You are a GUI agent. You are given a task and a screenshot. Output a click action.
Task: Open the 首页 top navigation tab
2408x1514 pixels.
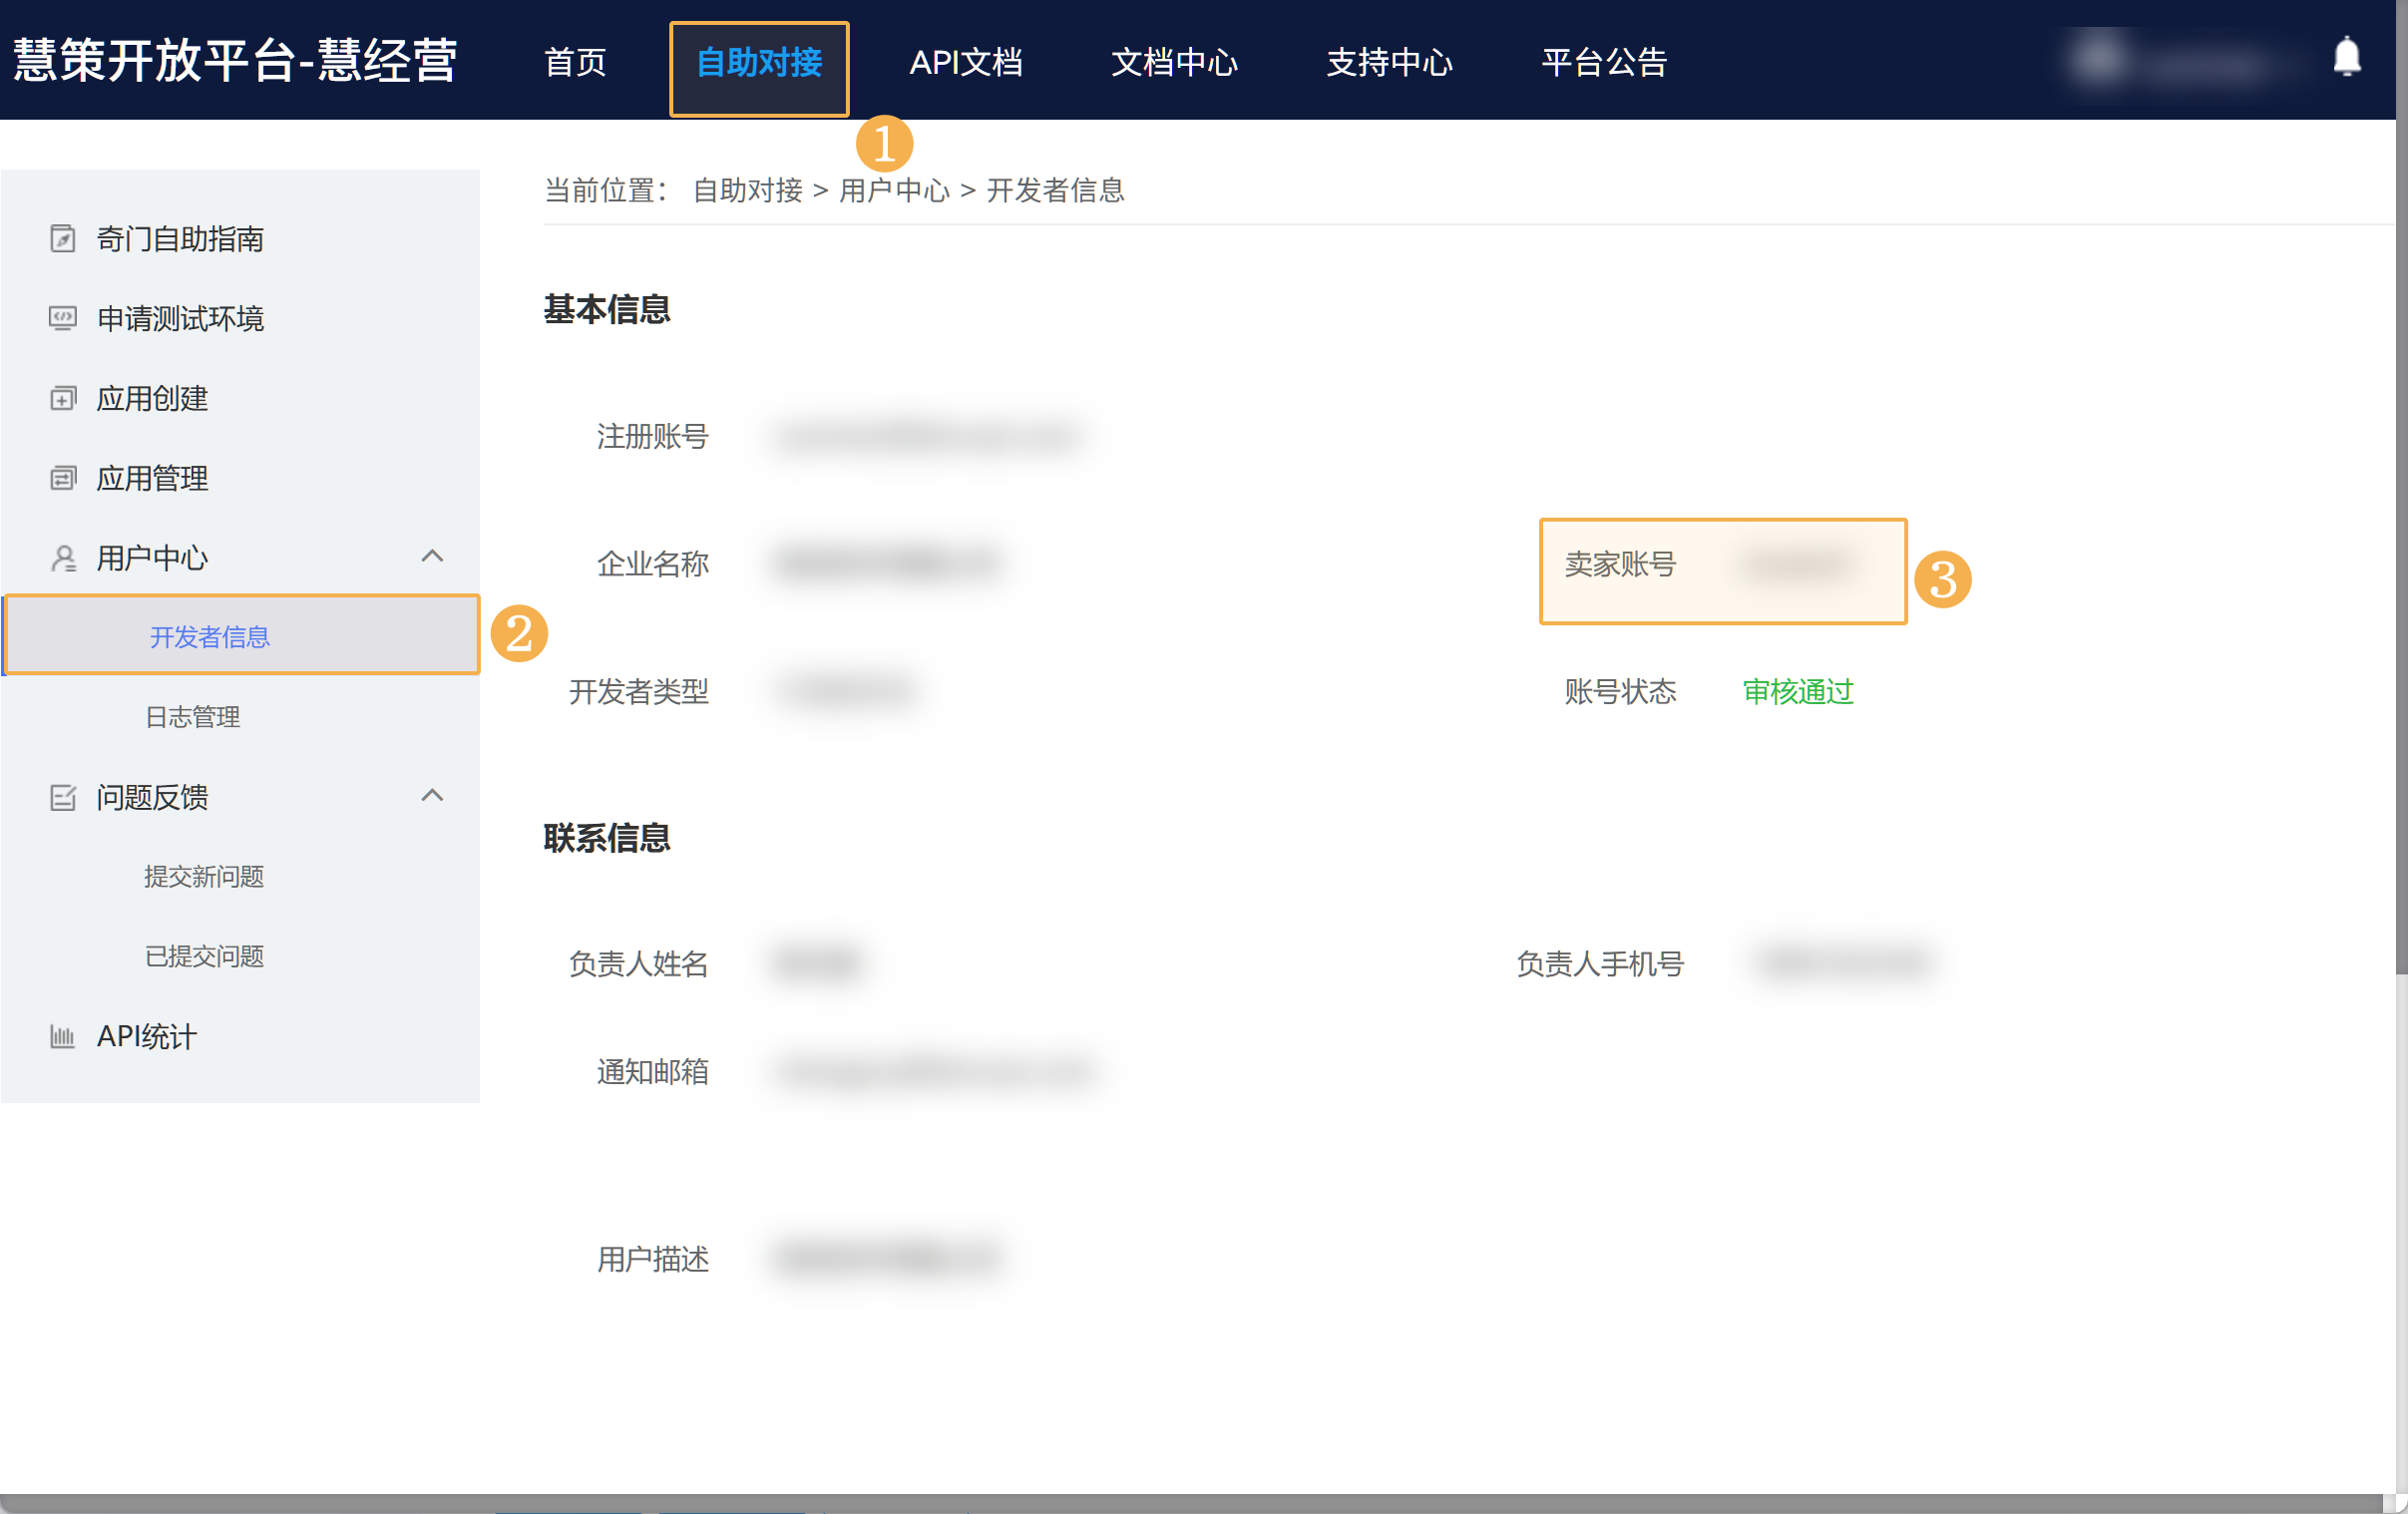[x=575, y=62]
